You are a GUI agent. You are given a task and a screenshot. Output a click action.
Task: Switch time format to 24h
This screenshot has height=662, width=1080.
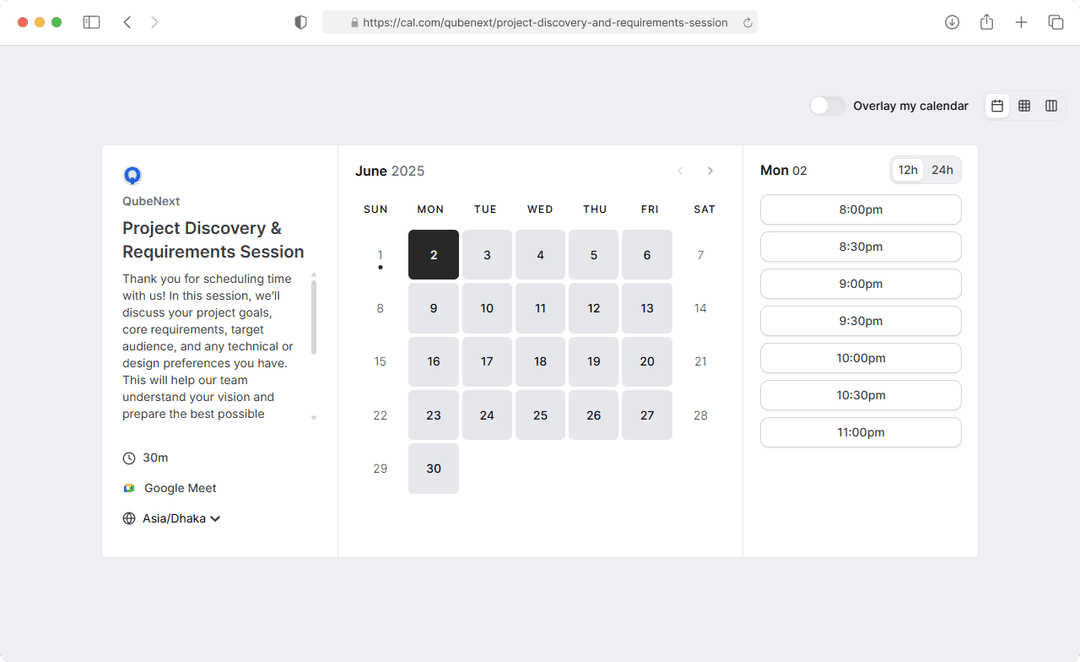click(942, 170)
